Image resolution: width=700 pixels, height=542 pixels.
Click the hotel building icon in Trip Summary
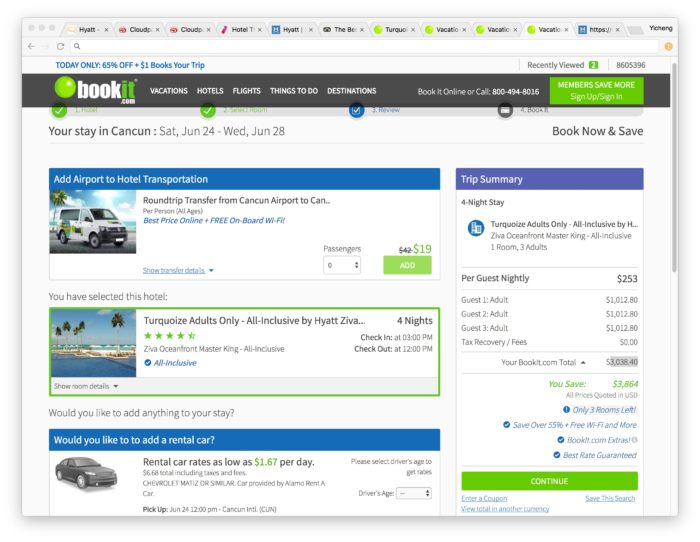coord(475,228)
